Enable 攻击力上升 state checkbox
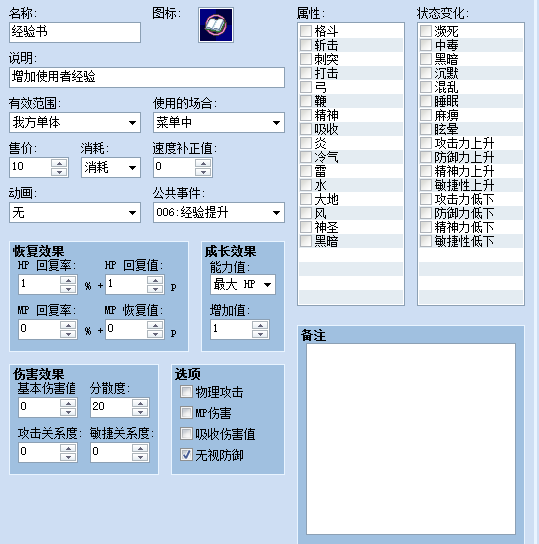Image resolution: width=539 pixels, height=544 pixels. (x=426, y=143)
